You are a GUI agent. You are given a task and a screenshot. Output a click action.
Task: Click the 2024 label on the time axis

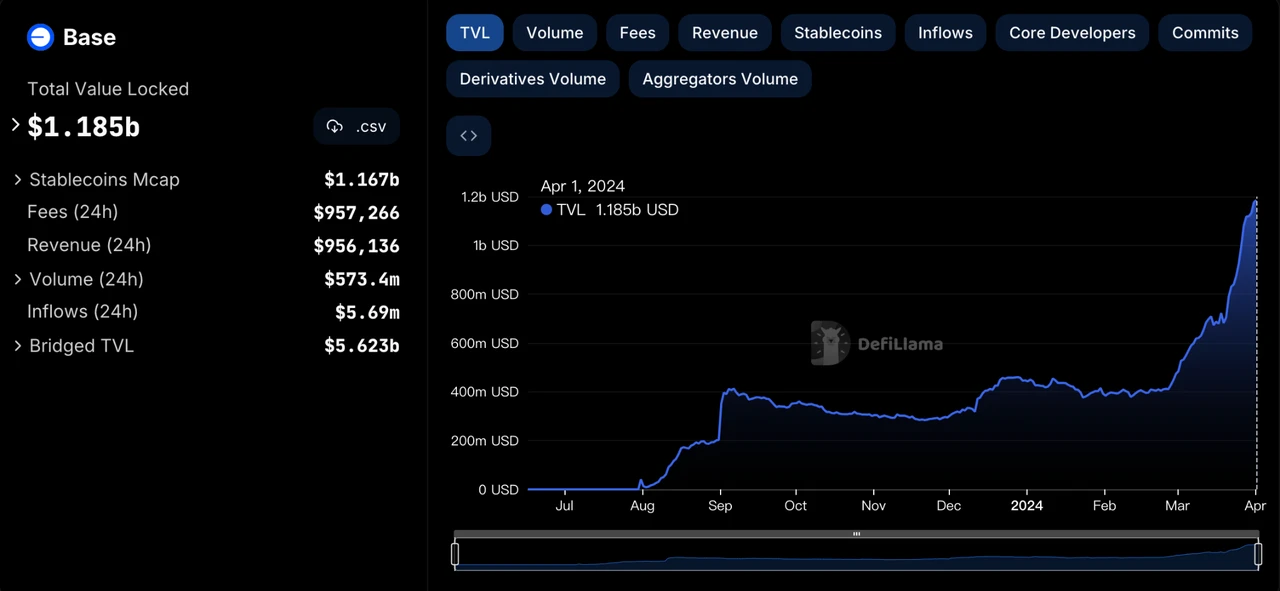tap(1027, 506)
